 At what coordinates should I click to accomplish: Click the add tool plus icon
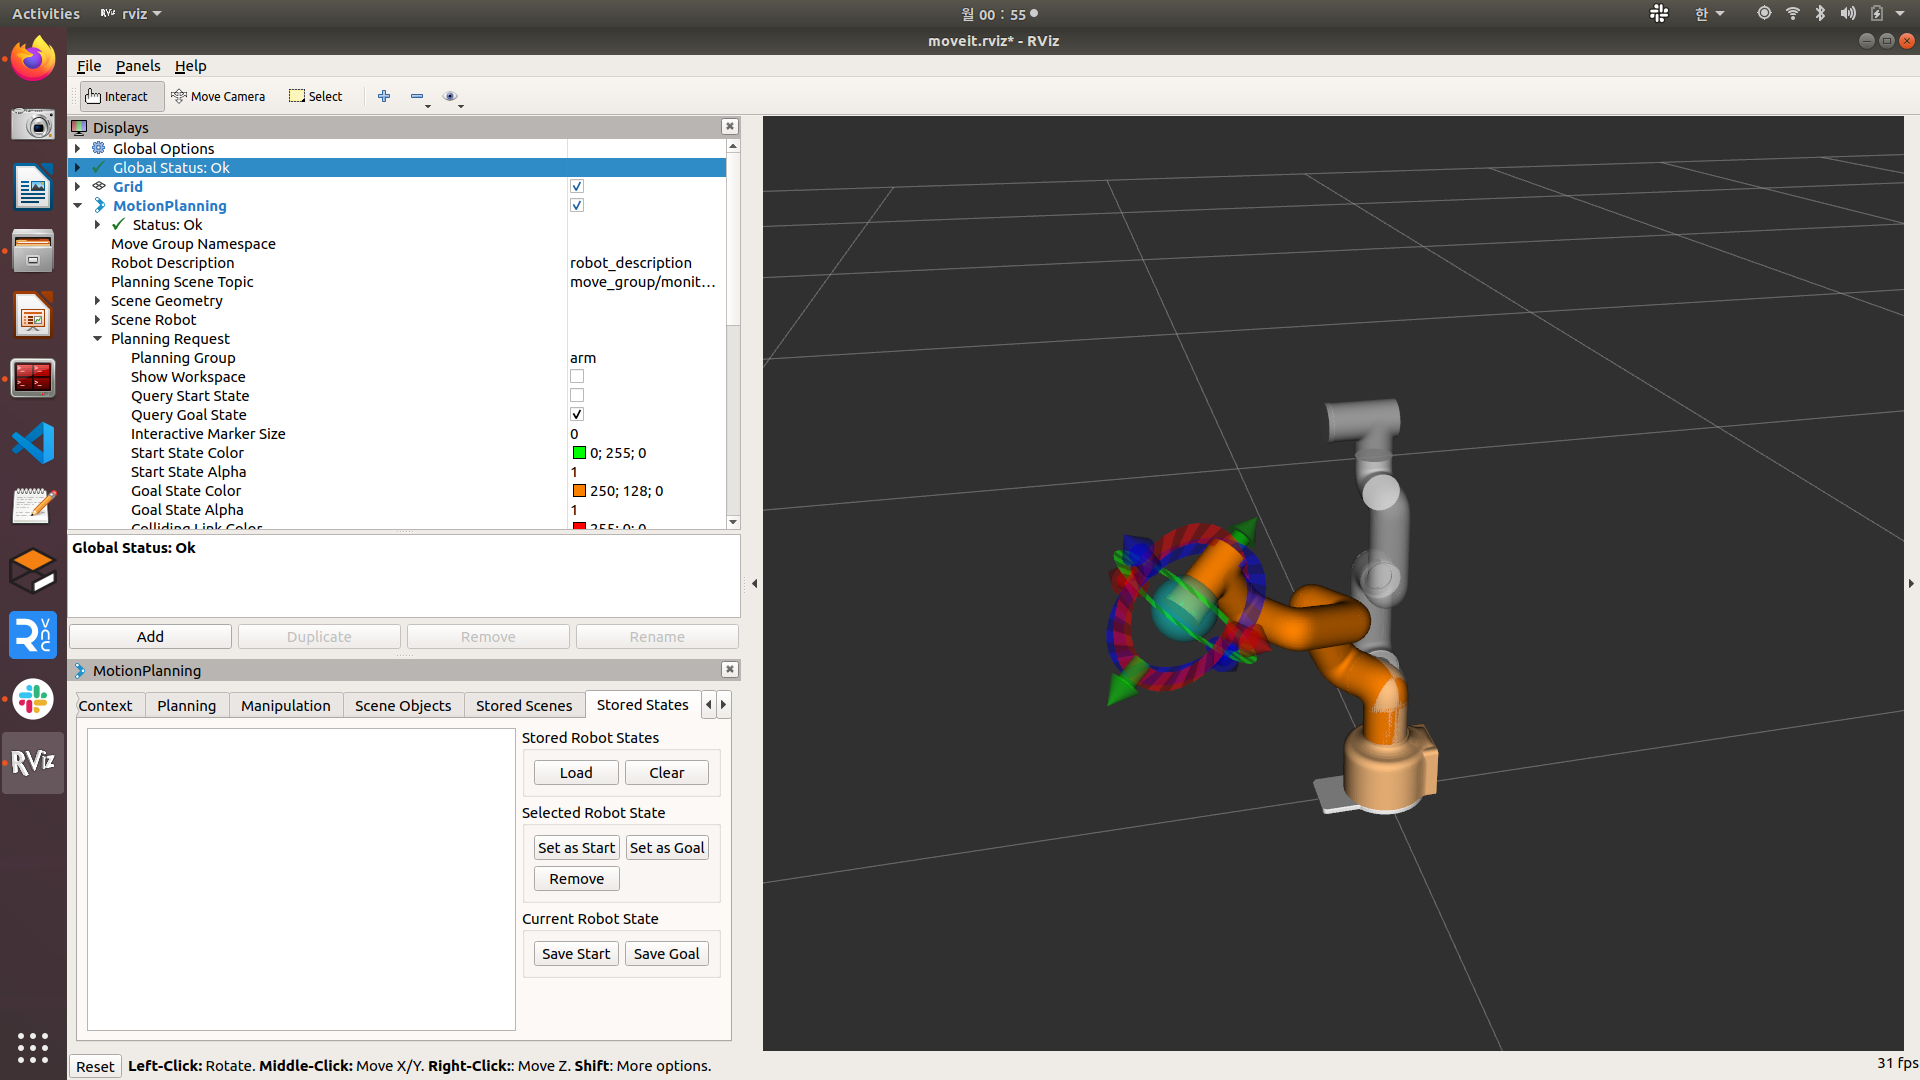(384, 96)
